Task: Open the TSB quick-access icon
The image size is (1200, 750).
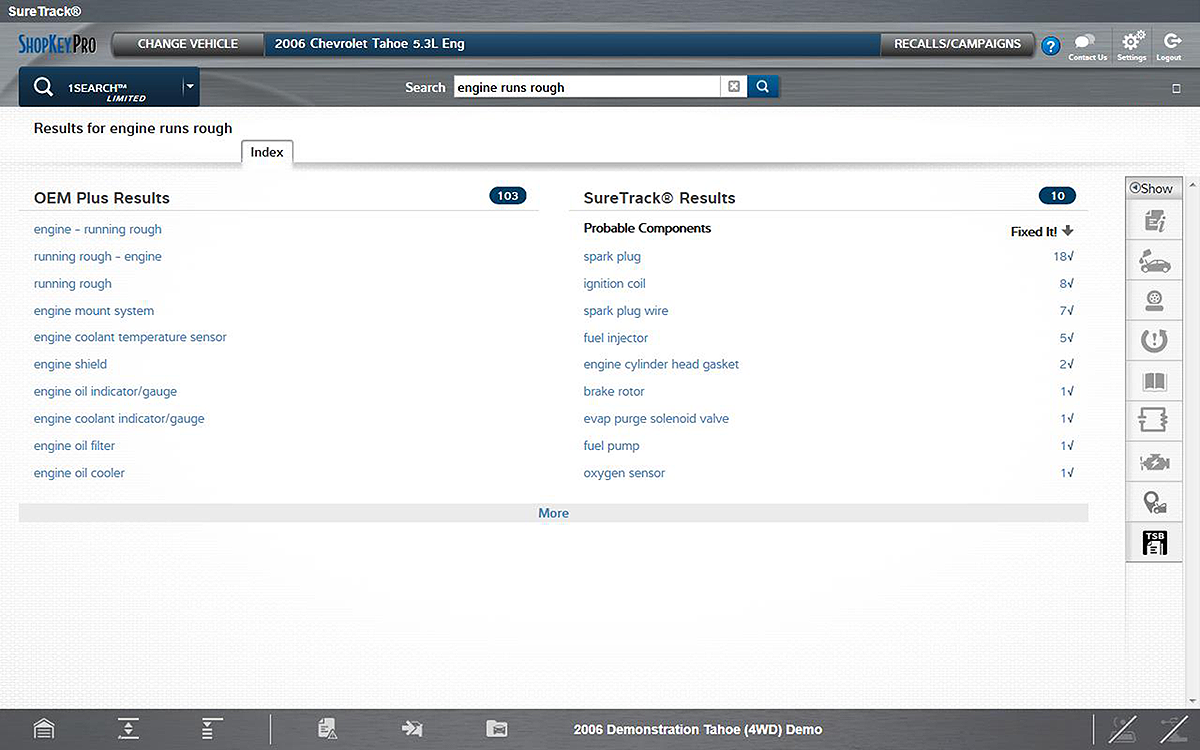Action: pyautogui.click(x=1154, y=543)
